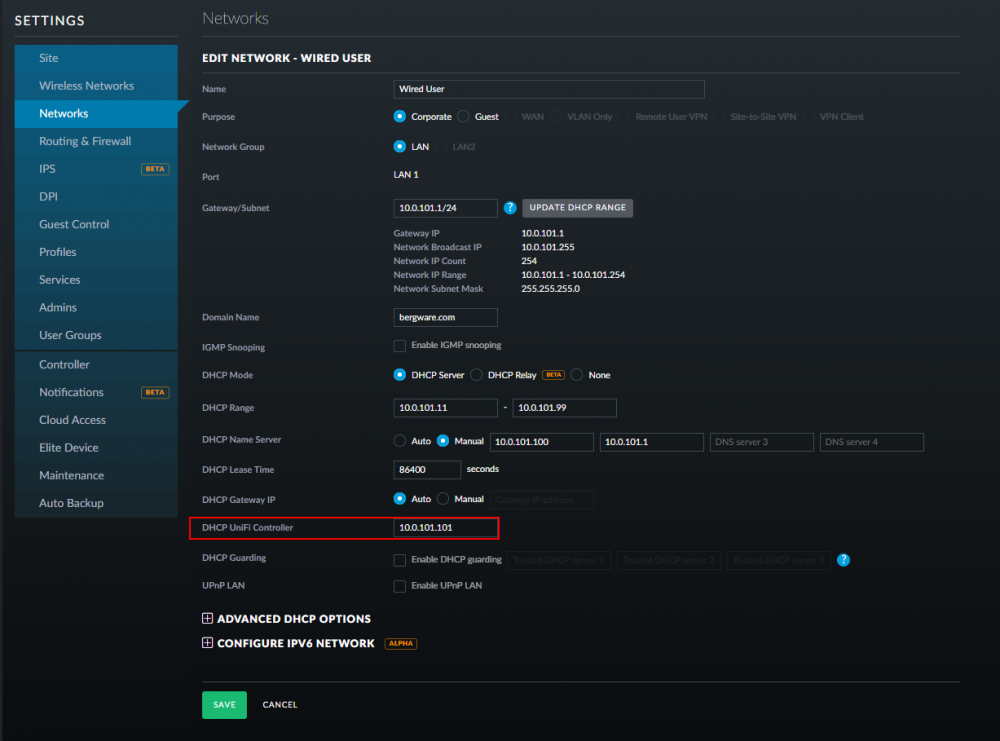The width and height of the screenshot is (1000, 741).
Task: Open Guest Control settings
Action: 96,224
